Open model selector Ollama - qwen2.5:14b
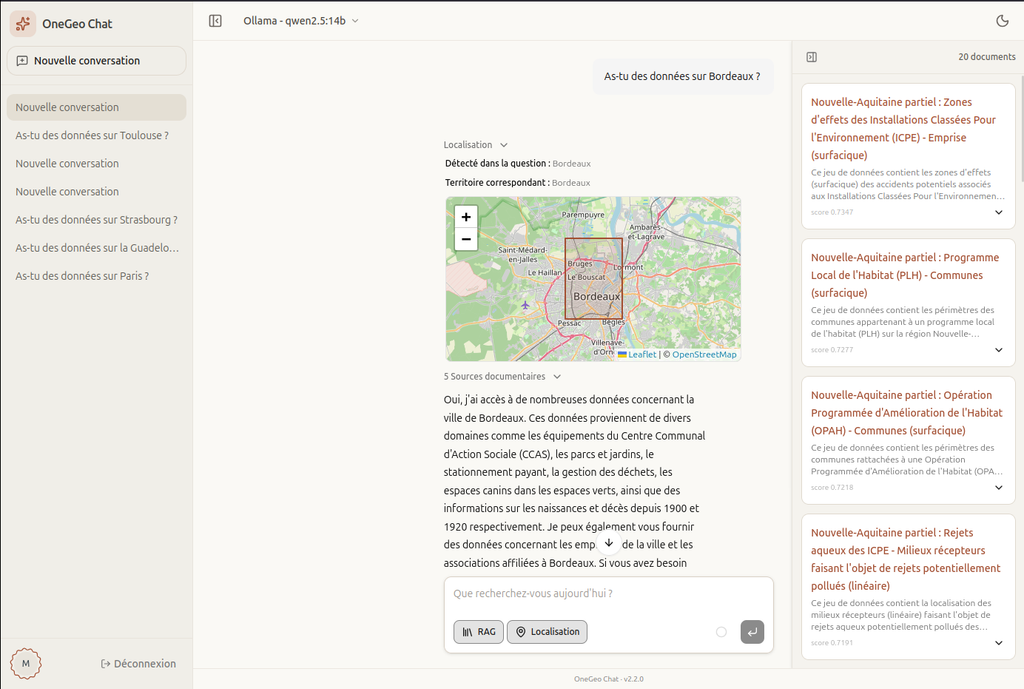Viewport: 1024px width, 689px height. pos(301,21)
